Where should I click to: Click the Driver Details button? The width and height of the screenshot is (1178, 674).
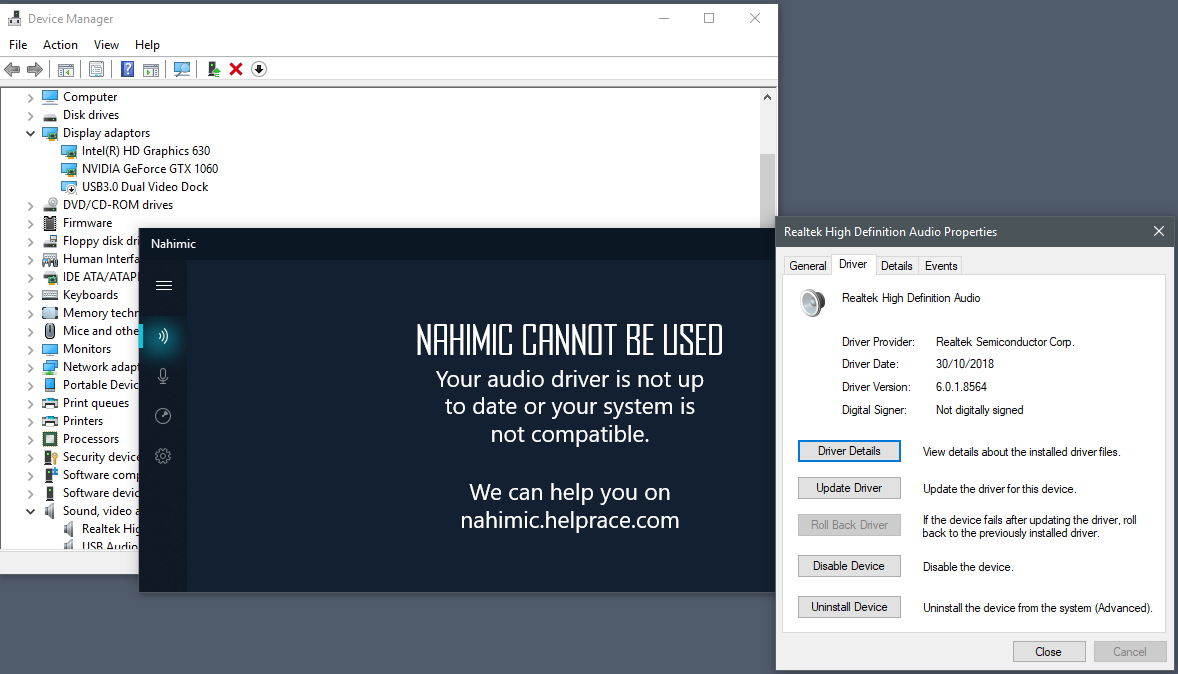pos(849,451)
